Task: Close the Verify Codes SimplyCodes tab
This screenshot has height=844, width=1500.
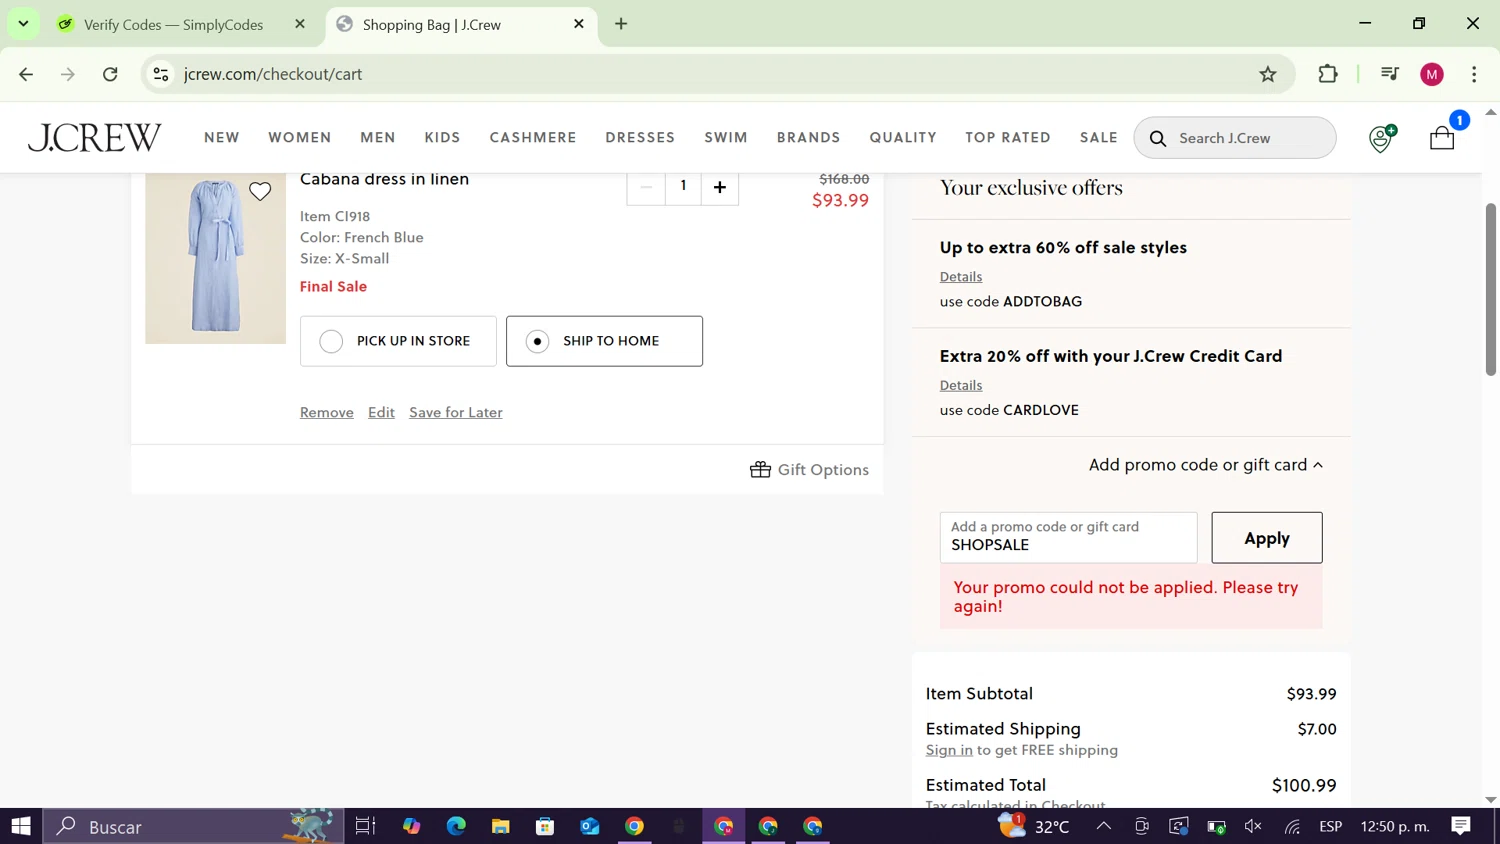Action: [300, 24]
